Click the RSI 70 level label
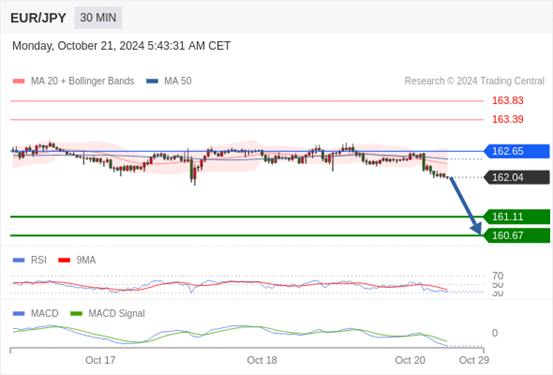553x375 pixels. click(498, 276)
